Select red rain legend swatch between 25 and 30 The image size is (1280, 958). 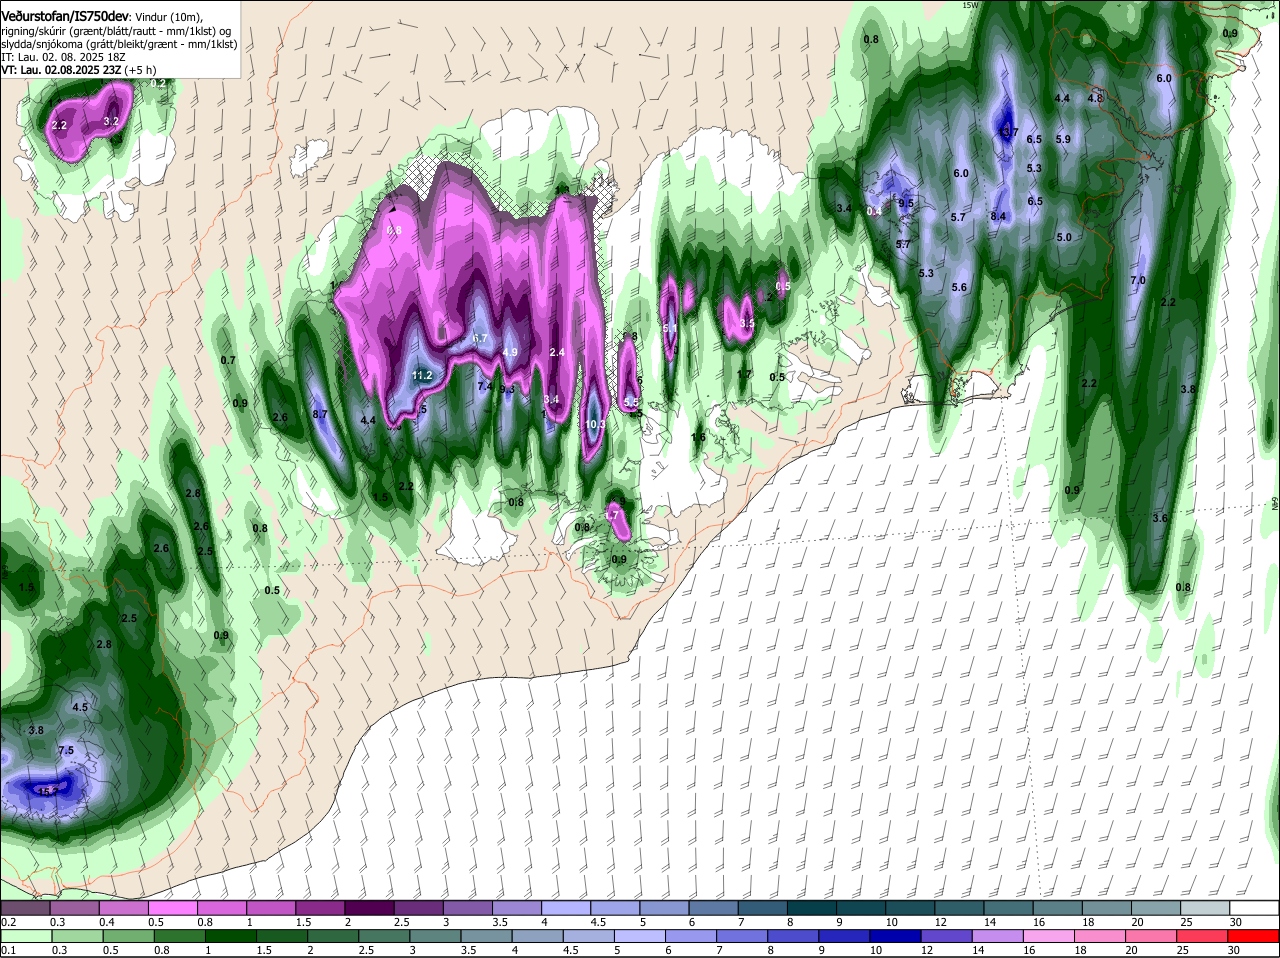coord(1202,936)
